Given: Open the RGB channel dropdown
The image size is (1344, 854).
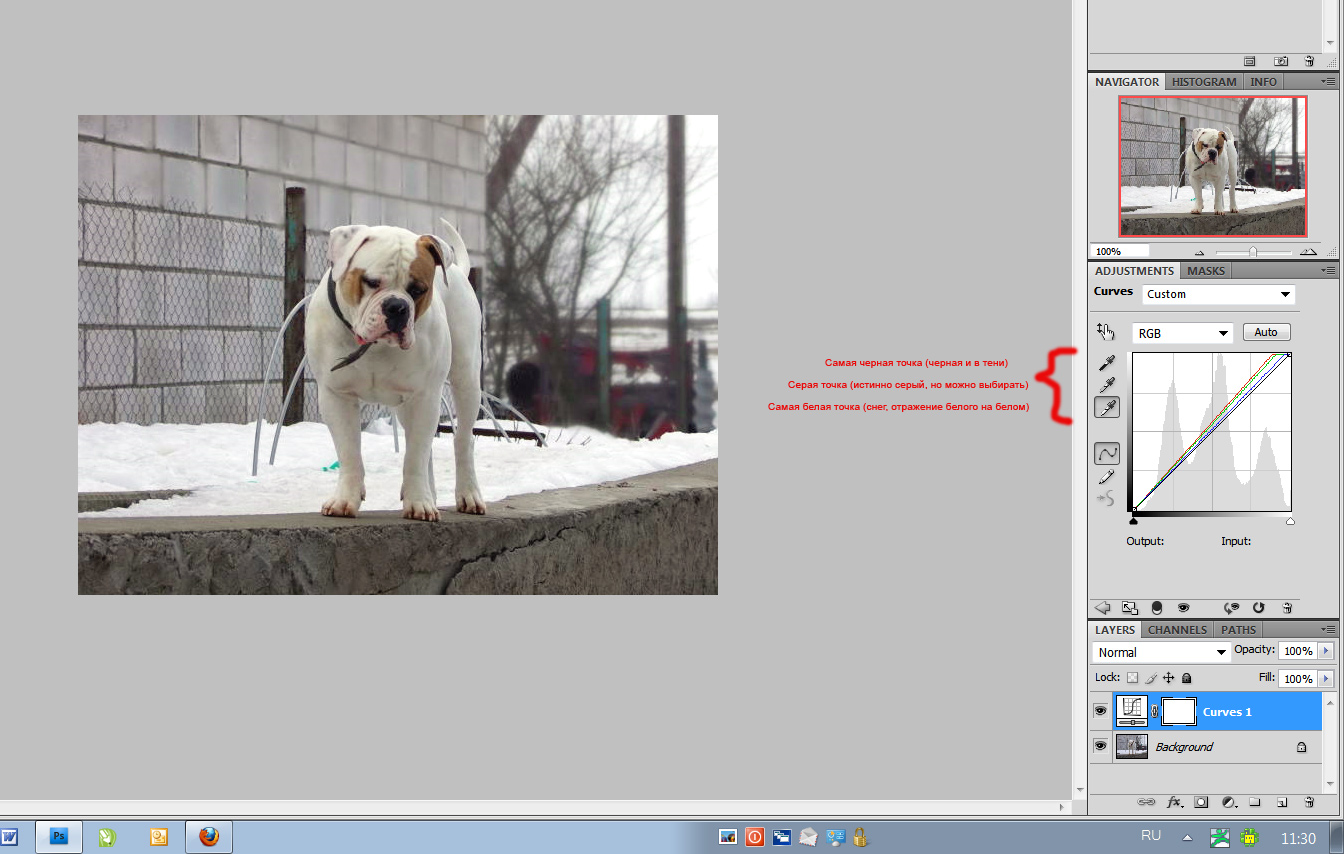Looking at the screenshot, I should point(1181,333).
